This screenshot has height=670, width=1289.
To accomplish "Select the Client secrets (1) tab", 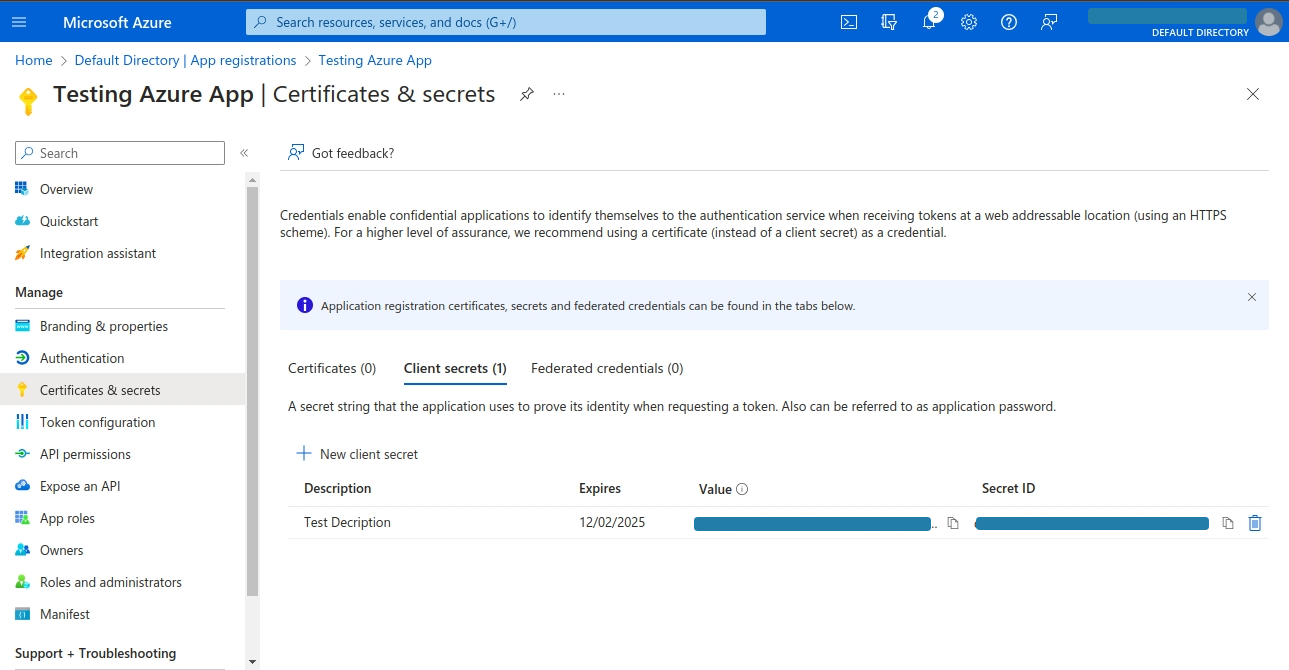I will click(x=455, y=368).
